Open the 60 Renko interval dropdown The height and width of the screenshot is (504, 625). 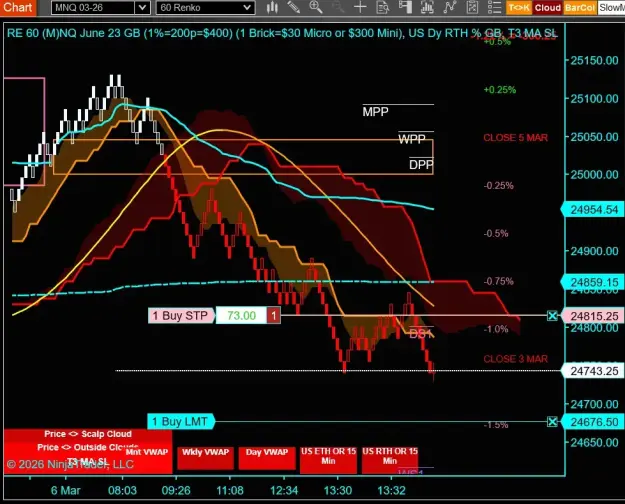pyautogui.click(x=205, y=8)
